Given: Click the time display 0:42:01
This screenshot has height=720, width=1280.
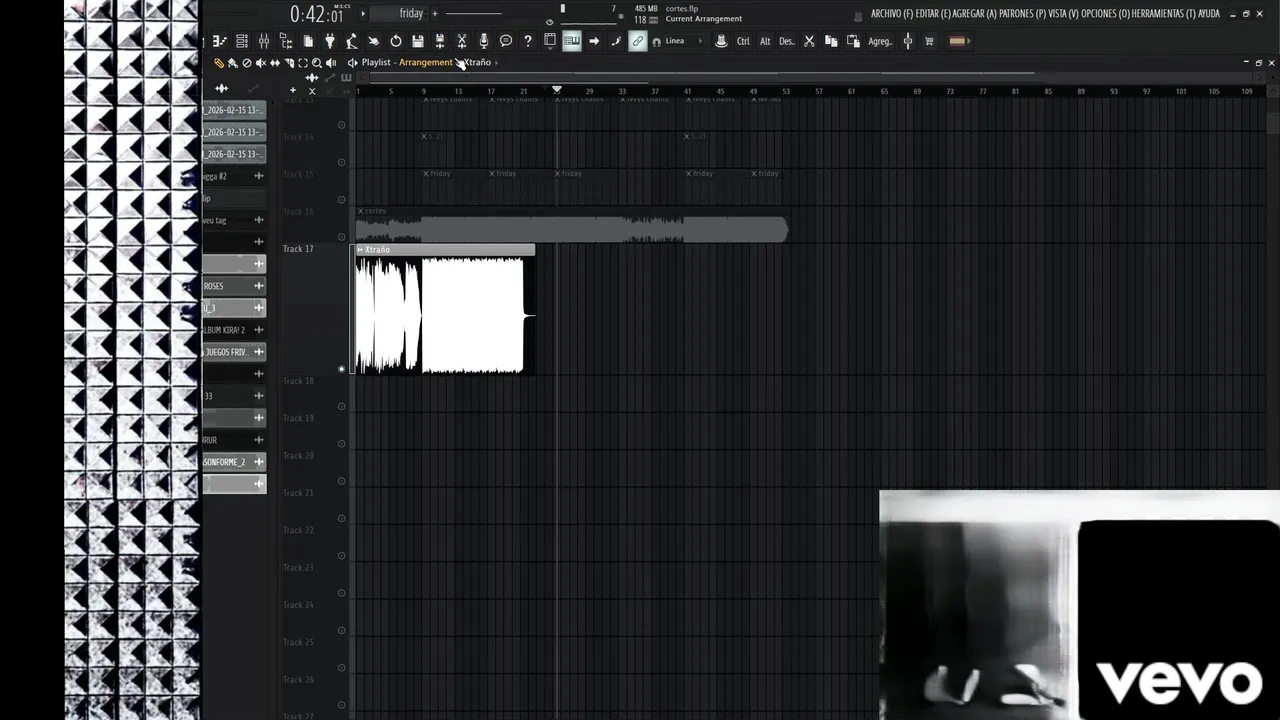Looking at the screenshot, I should pos(317,14).
